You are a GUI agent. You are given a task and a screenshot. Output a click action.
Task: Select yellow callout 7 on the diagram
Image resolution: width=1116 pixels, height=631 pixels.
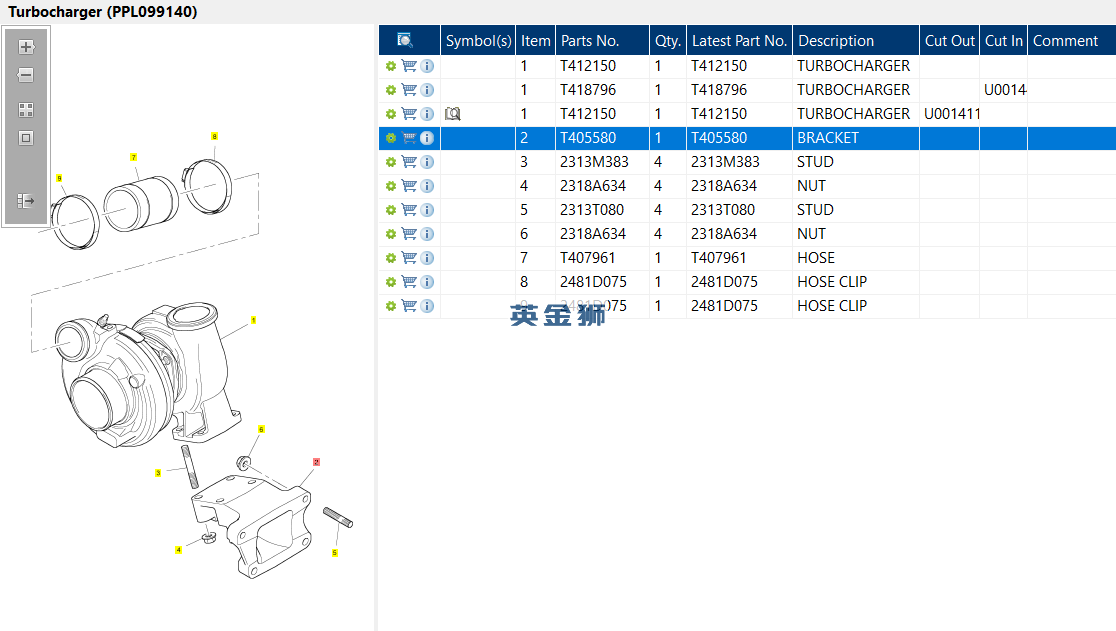point(133,157)
